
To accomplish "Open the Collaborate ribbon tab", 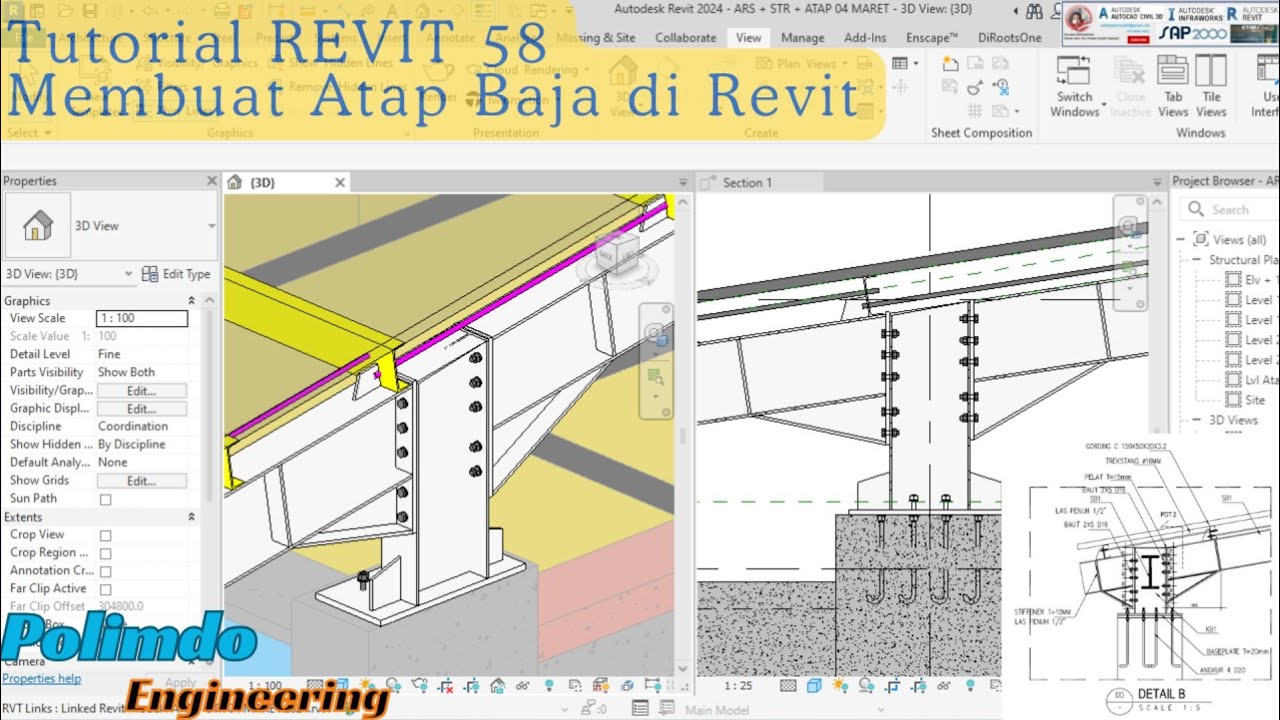I will (685, 37).
